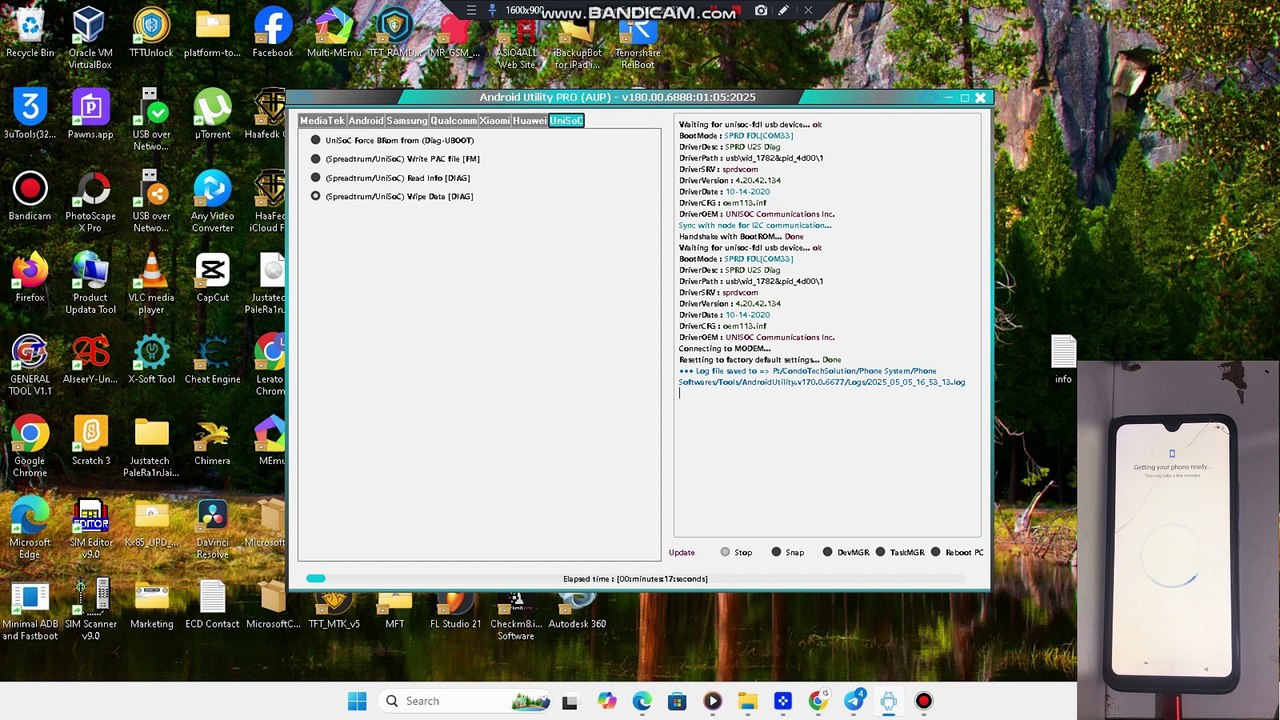Open Bandicam desktop icon
Screen dimensions: 1280x720
coord(30,196)
